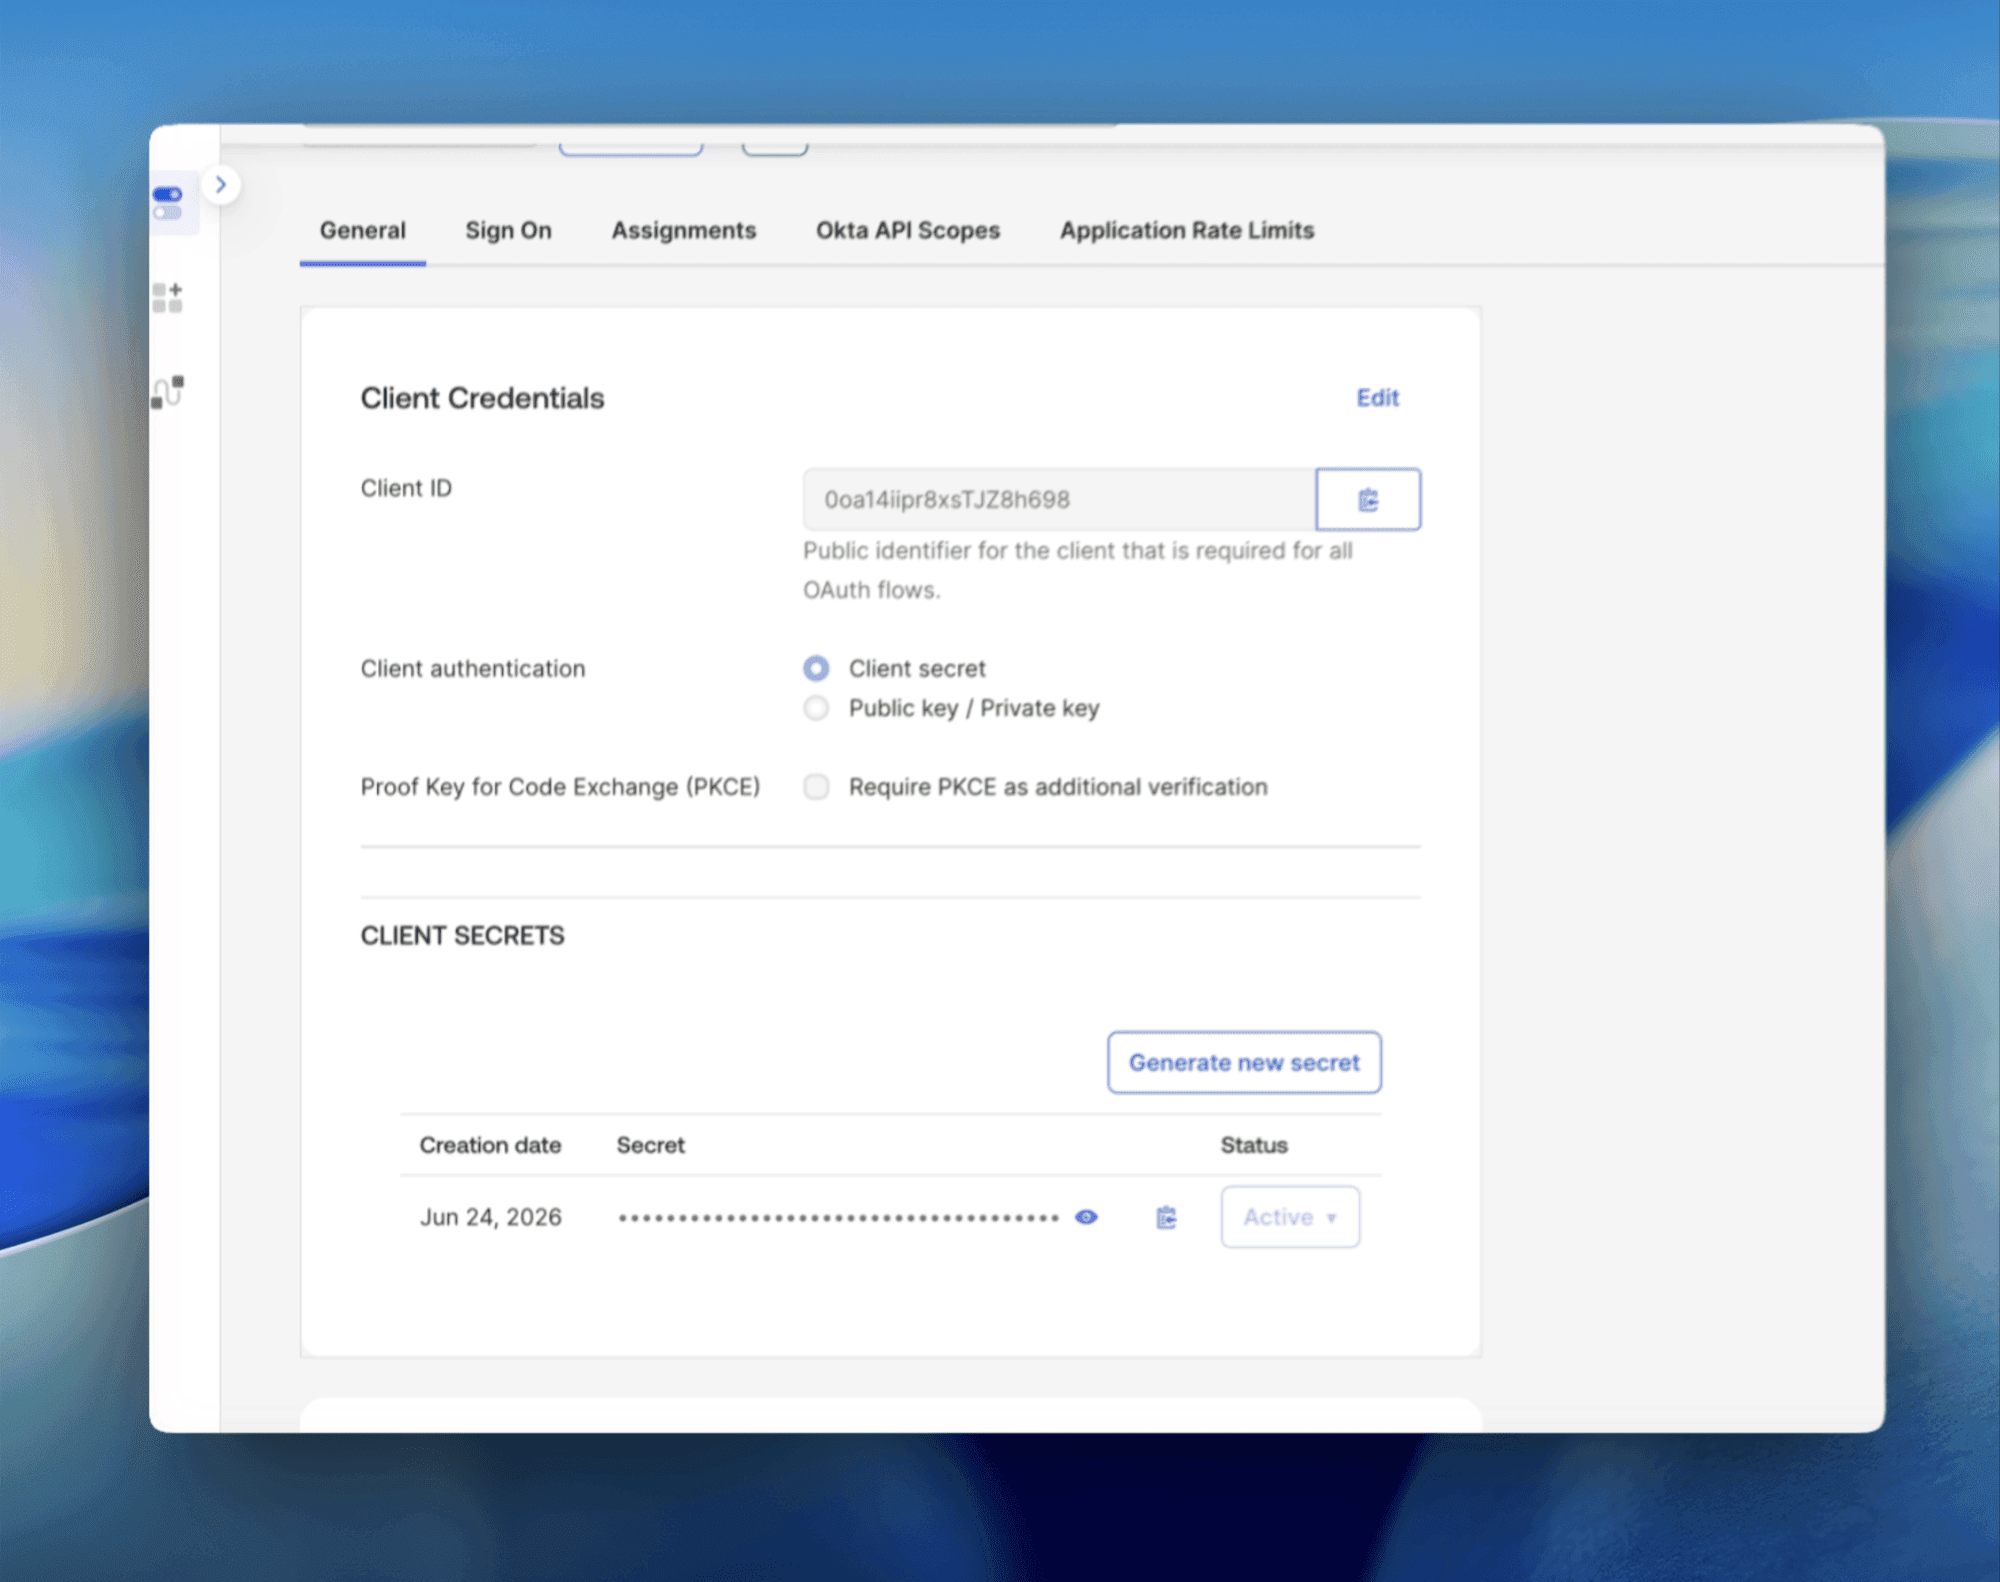The image size is (2000, 1582).
Task: Click the CLIENT SECRETS heading
Action: pos(462,936)
